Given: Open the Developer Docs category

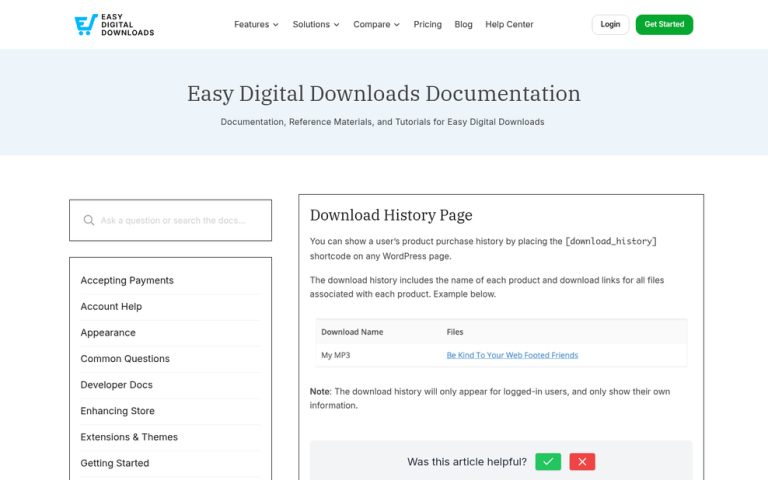Looking at the screenshot, I should [117, 385].
